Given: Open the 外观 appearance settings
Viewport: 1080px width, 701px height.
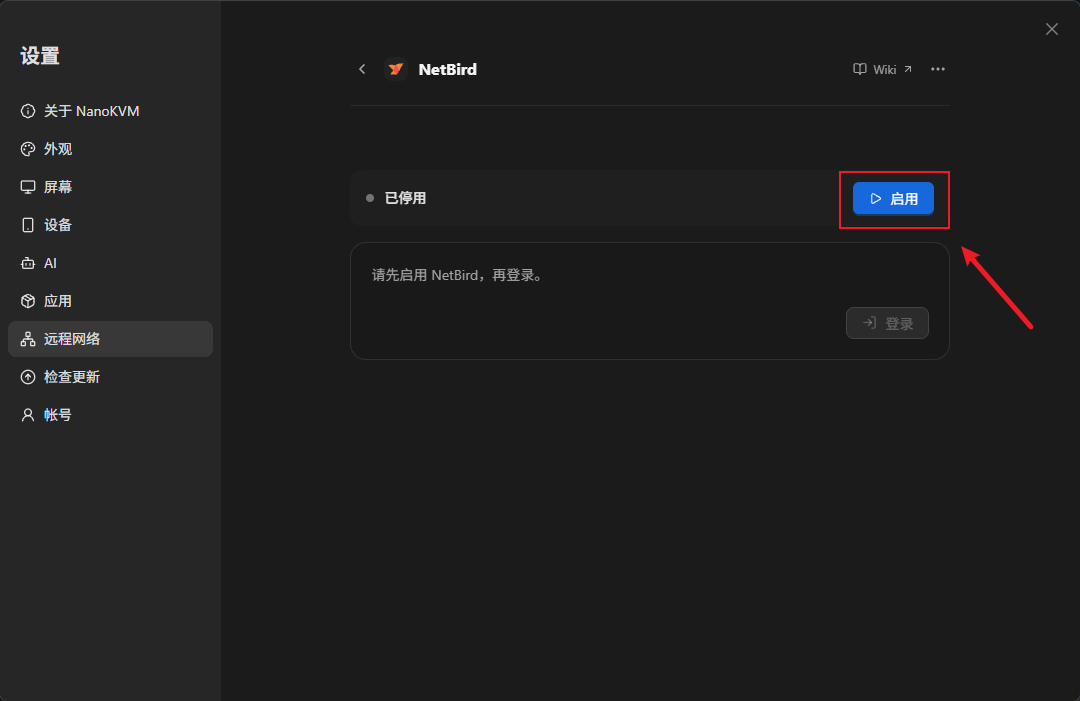Looking at the screenshot, I should click(x=110, y=149).
